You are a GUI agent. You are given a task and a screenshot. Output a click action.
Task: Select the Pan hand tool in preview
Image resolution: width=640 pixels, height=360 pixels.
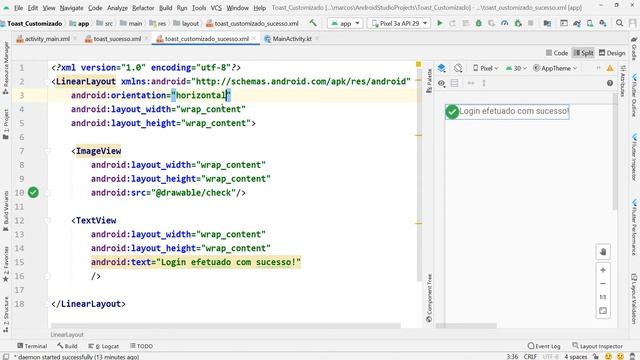point(603,252)
